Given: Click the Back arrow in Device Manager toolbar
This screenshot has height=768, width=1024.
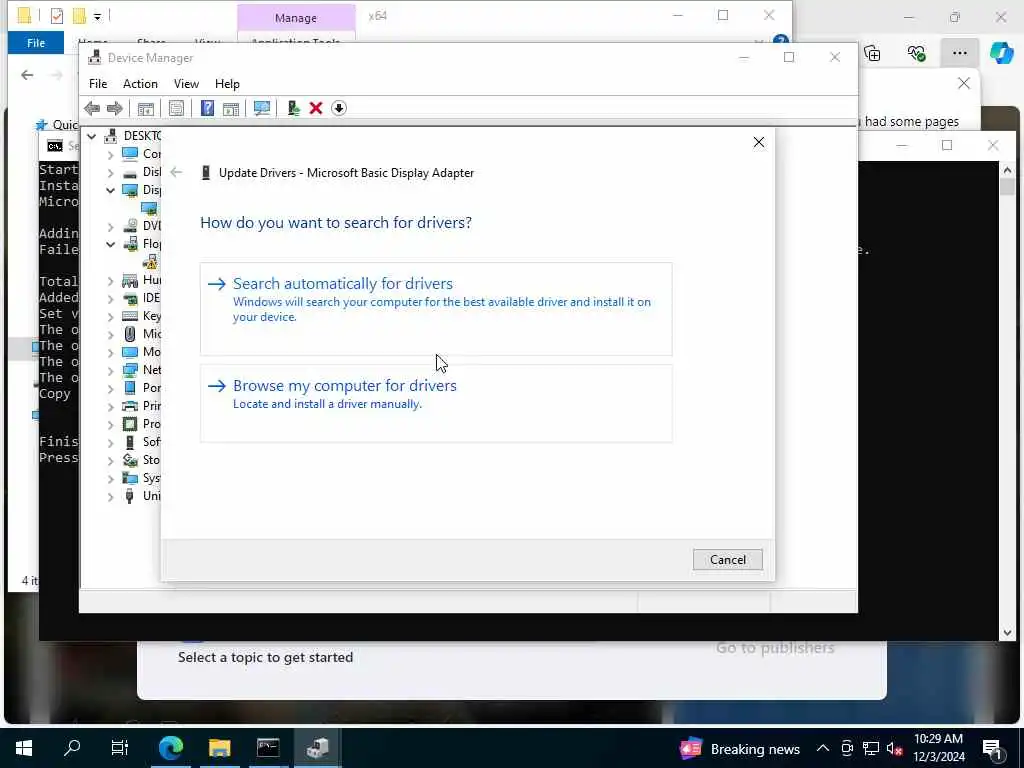Looking at the screenshot, I should click(x=92, y=108).
